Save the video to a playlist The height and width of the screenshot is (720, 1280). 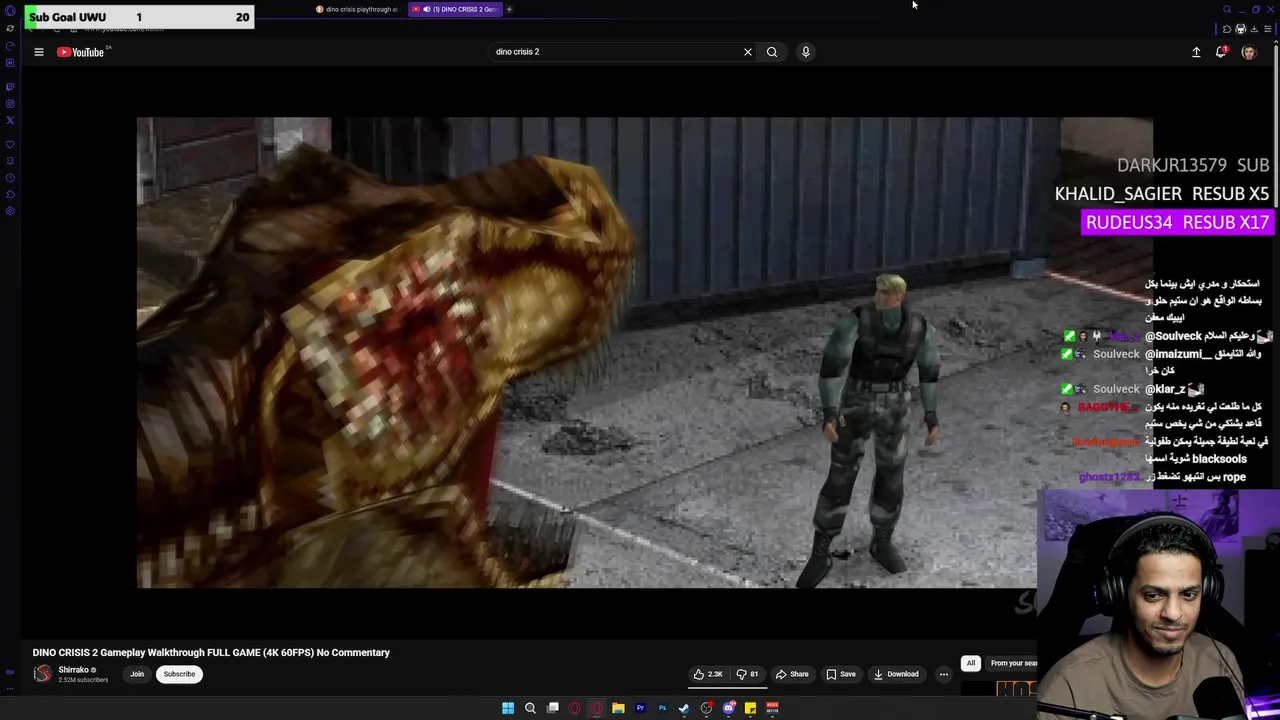click(841, 674)
